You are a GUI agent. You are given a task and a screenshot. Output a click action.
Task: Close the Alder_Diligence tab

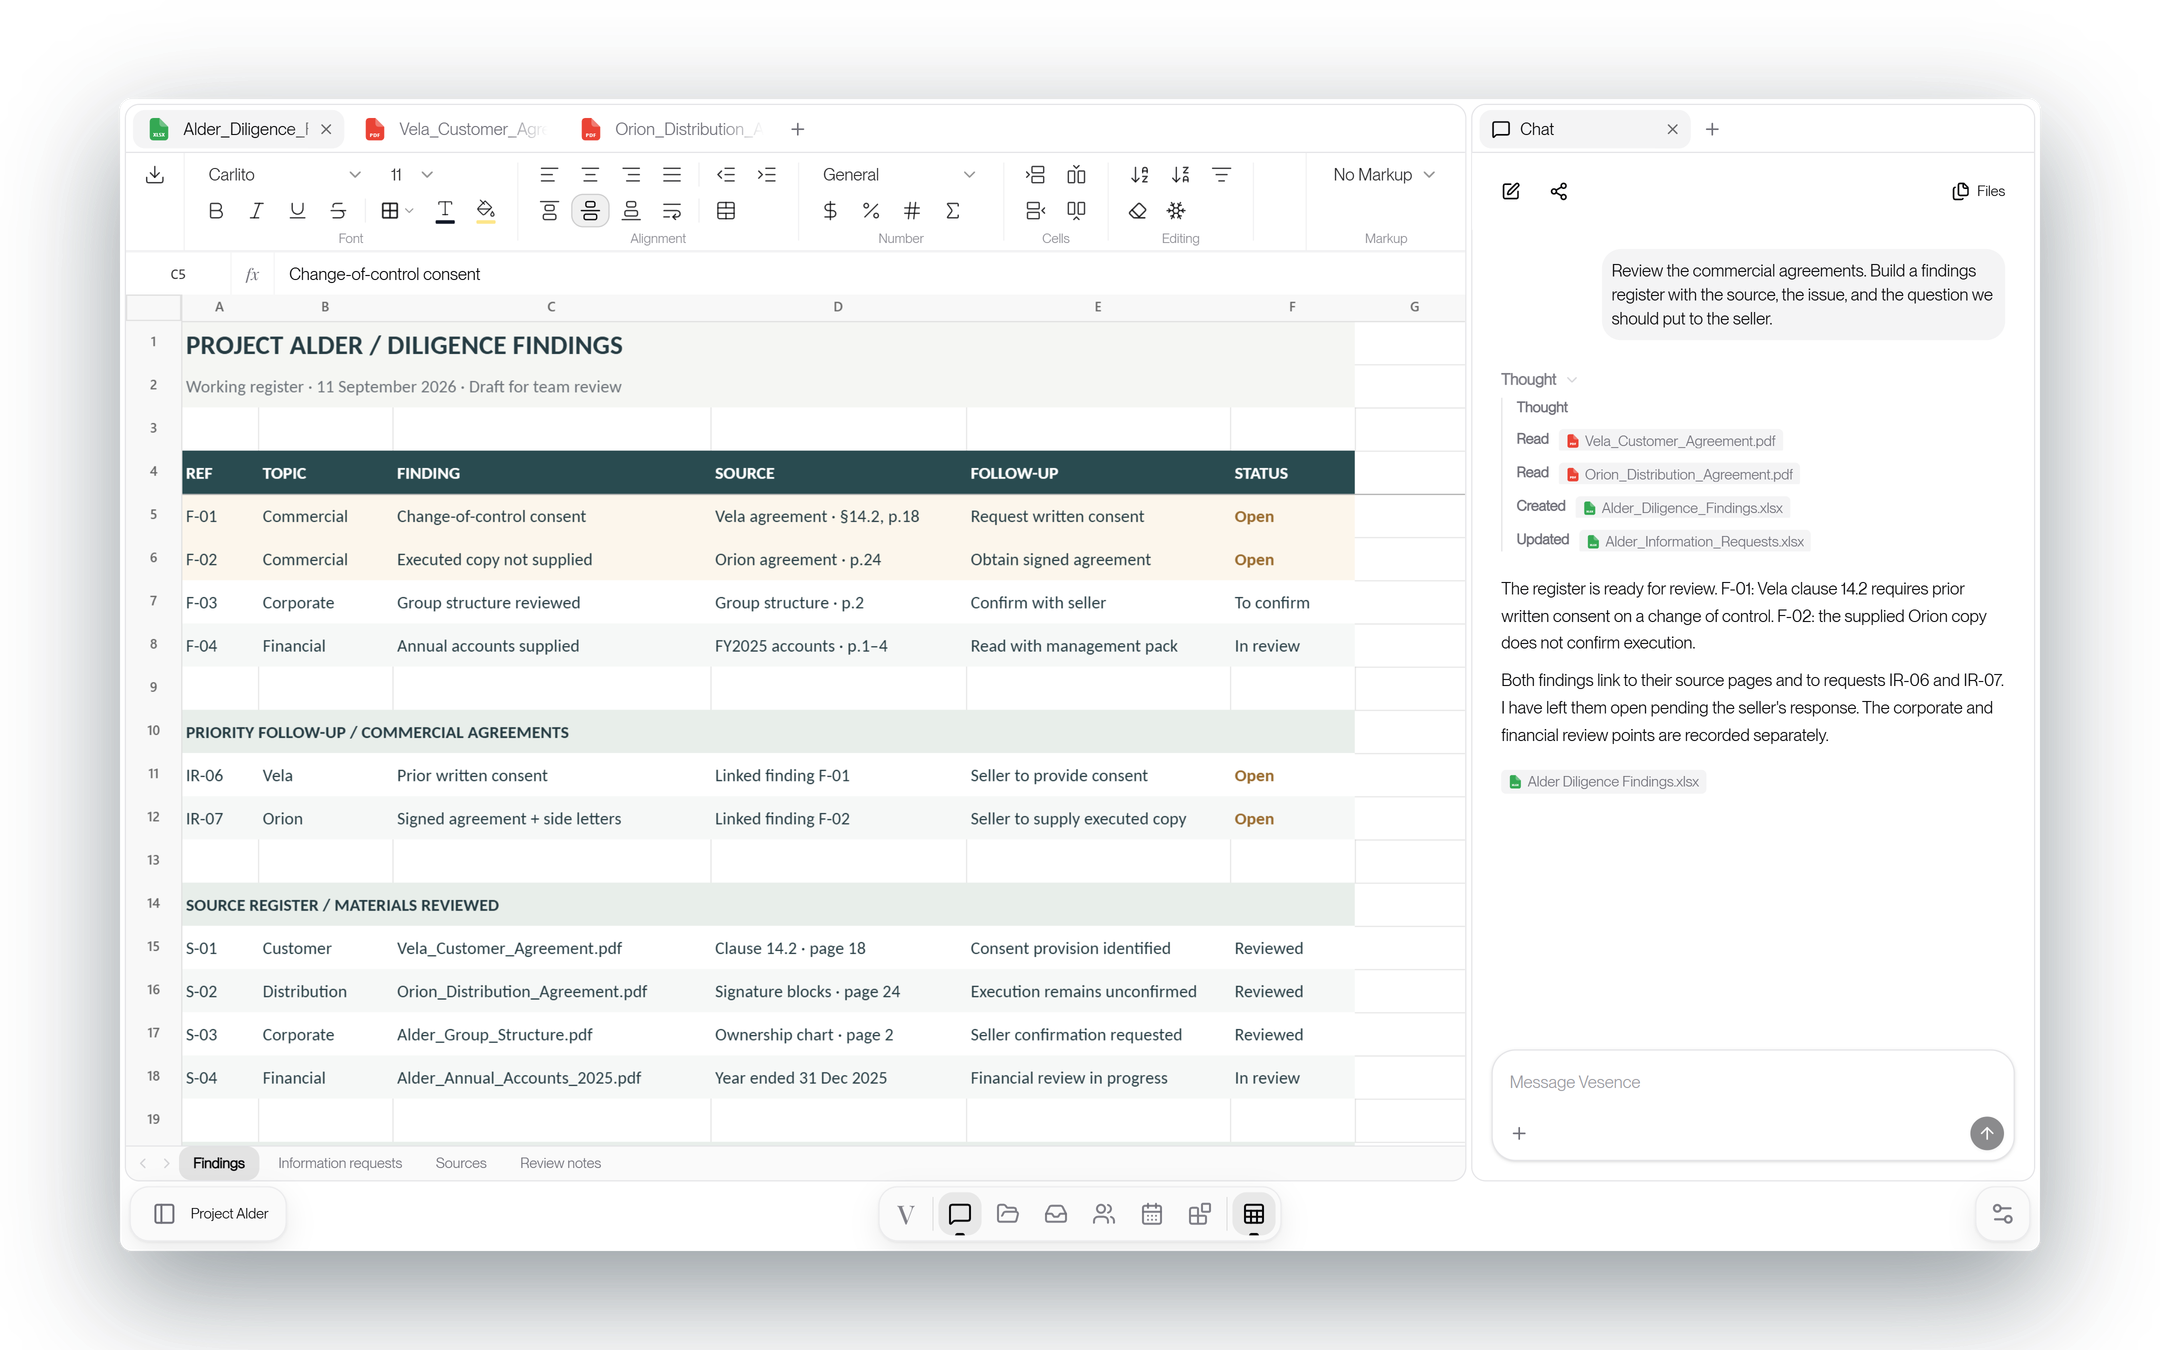pyautogui.click(x=326, y=129)
